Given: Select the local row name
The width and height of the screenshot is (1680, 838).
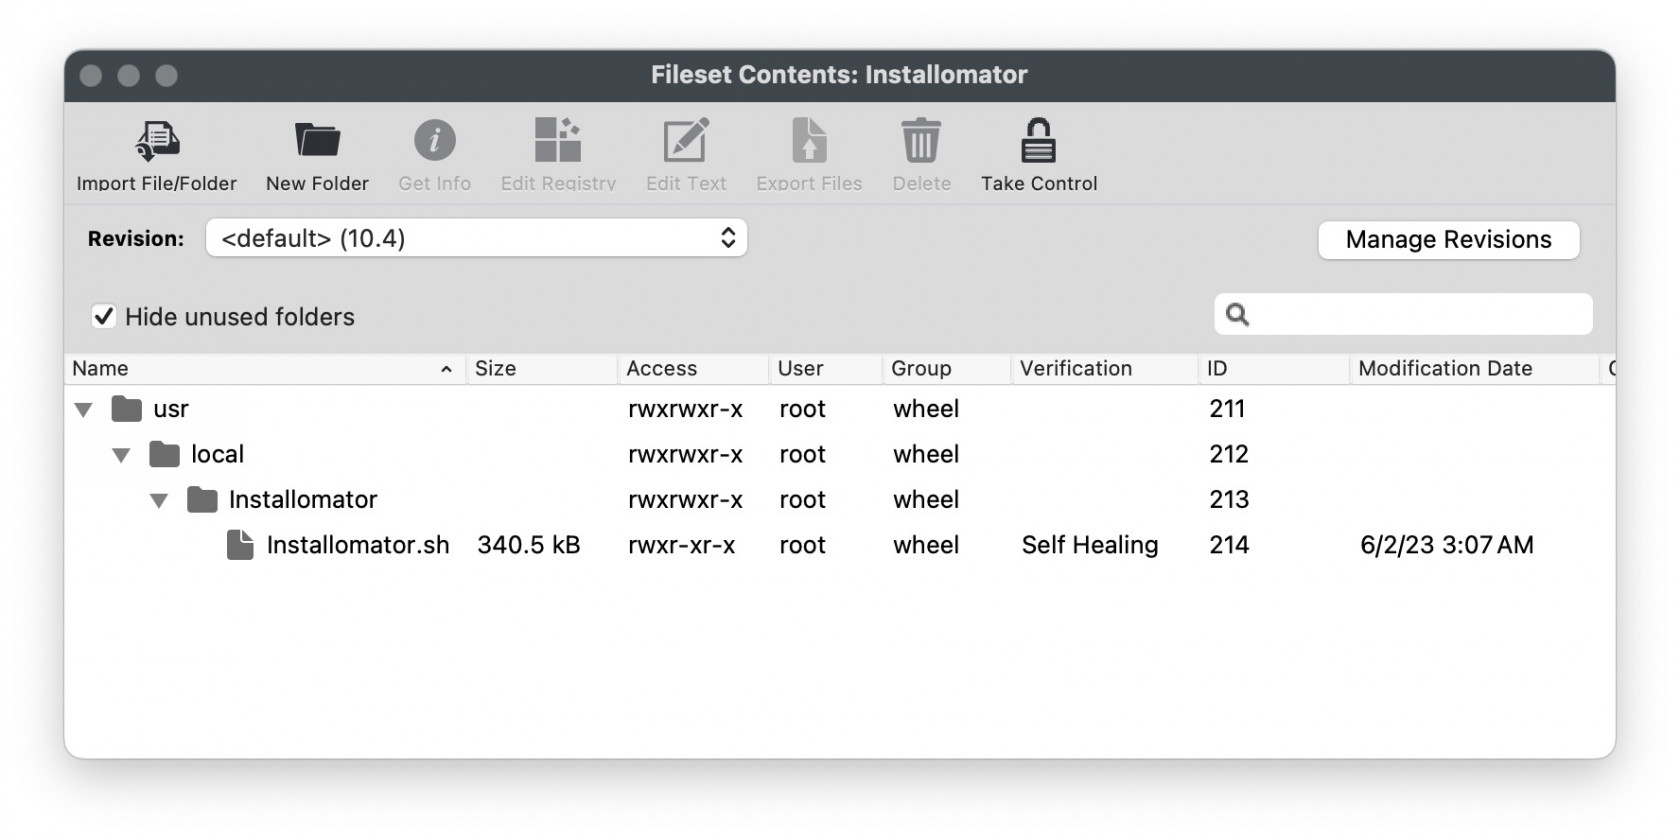Looking at the screenshot, I should coord(217,454).
